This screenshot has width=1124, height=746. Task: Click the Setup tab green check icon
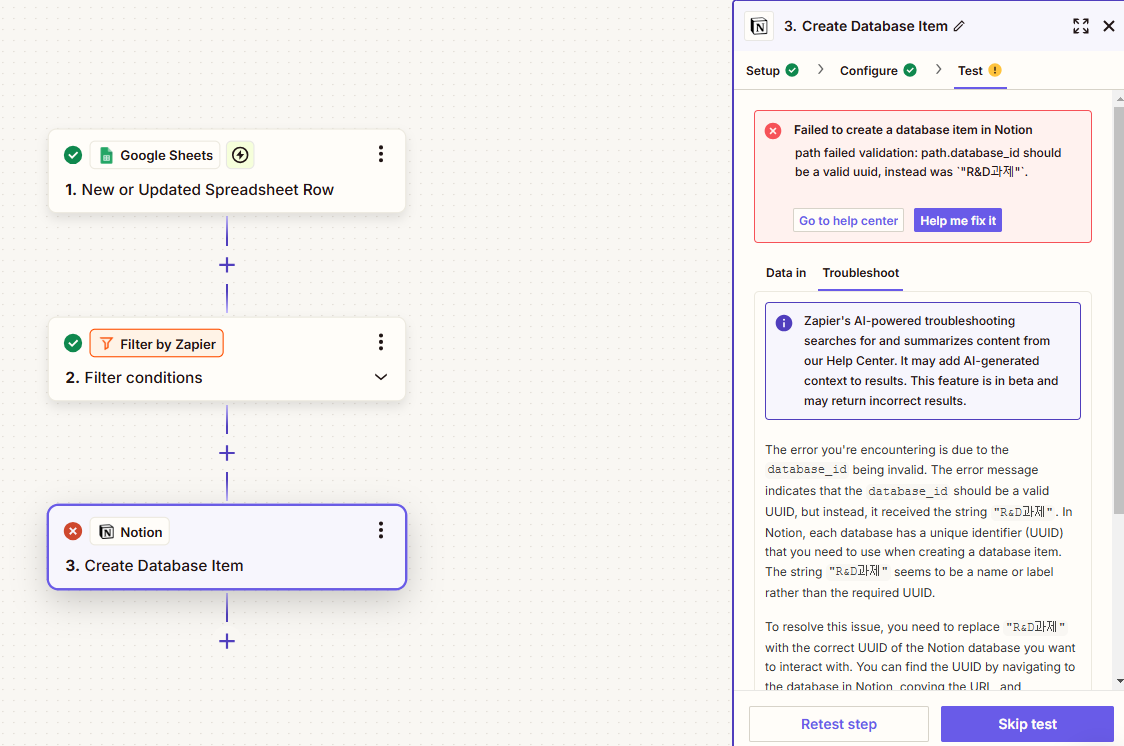click(792, 70)
